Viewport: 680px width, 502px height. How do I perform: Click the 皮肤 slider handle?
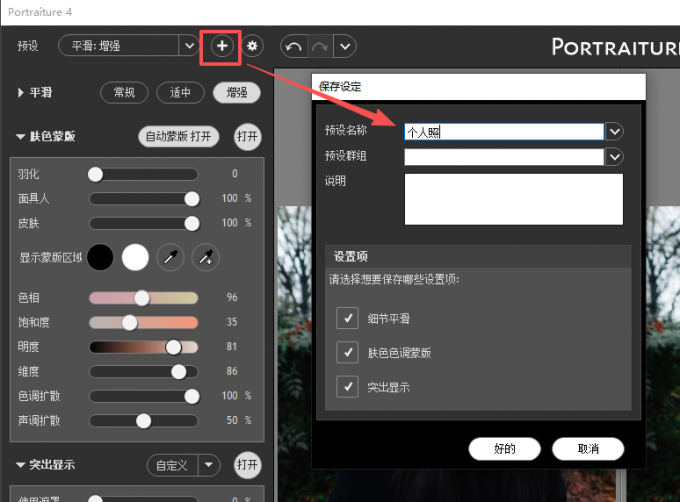(x=192, y=224)
